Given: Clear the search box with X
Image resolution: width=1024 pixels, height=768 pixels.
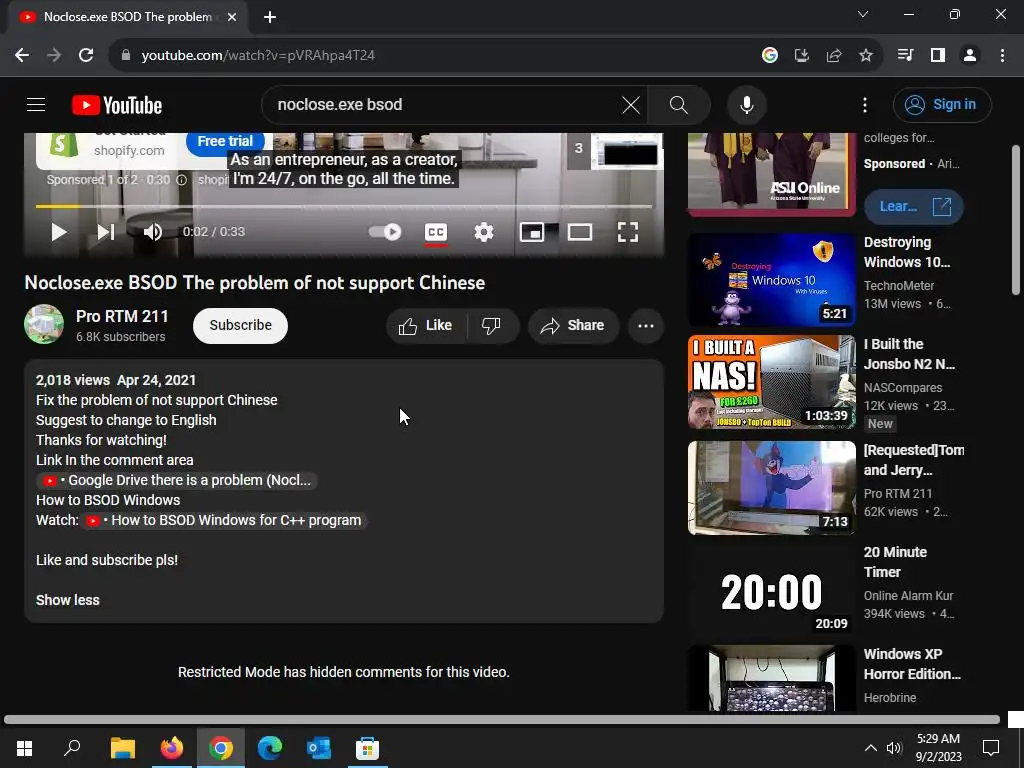Looking at the screenshot, I should [x=631, y=104].
